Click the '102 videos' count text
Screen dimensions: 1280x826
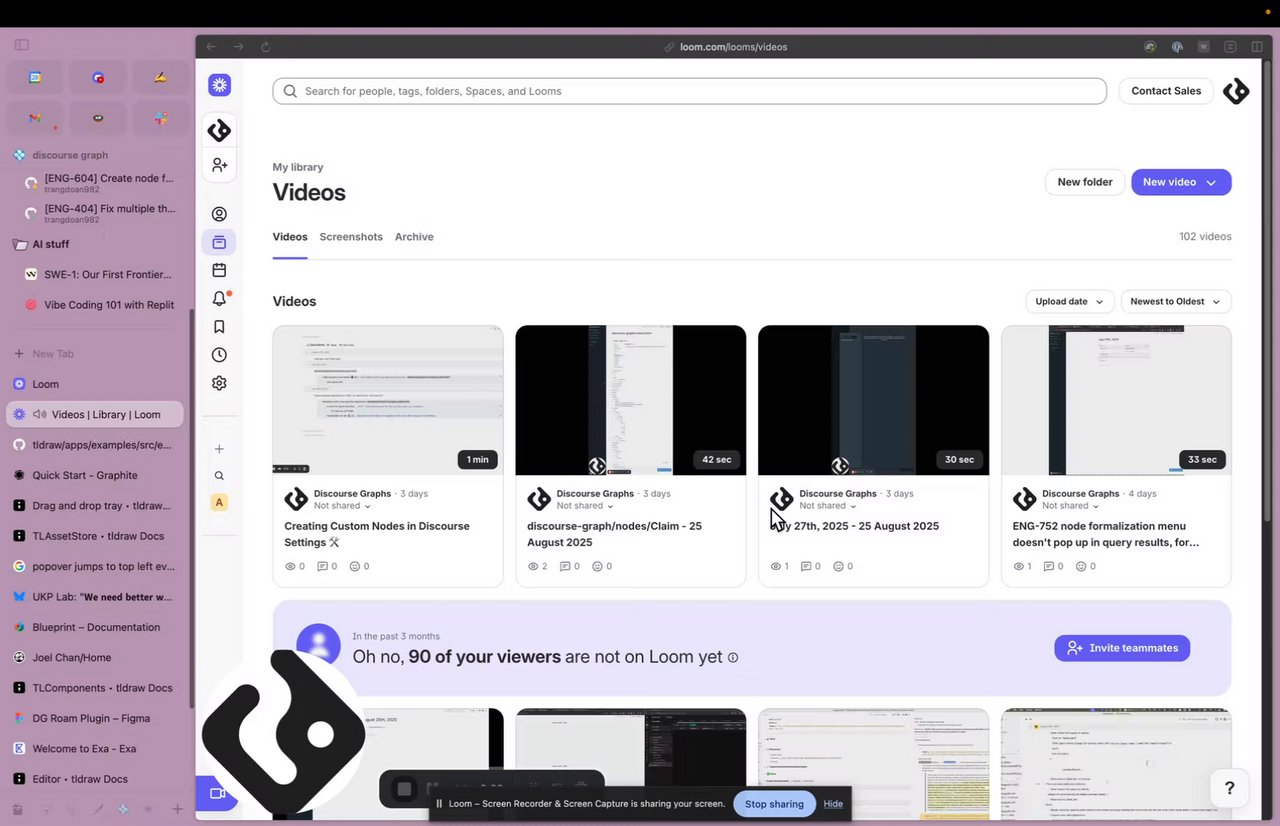(1205, 237)
